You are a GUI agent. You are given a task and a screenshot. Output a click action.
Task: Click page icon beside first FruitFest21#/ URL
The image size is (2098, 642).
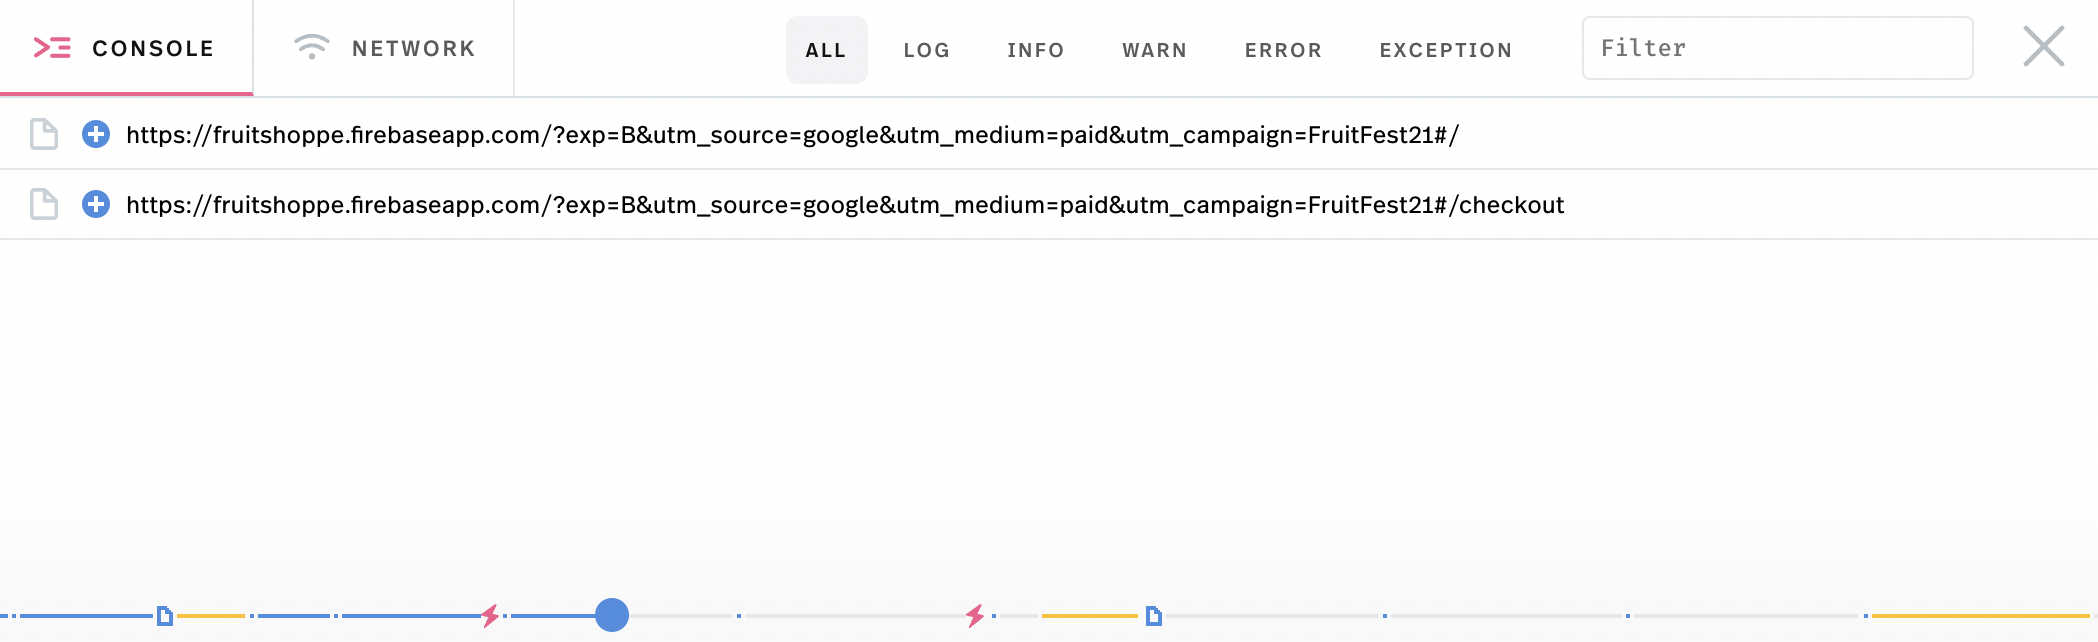[44, 134]
